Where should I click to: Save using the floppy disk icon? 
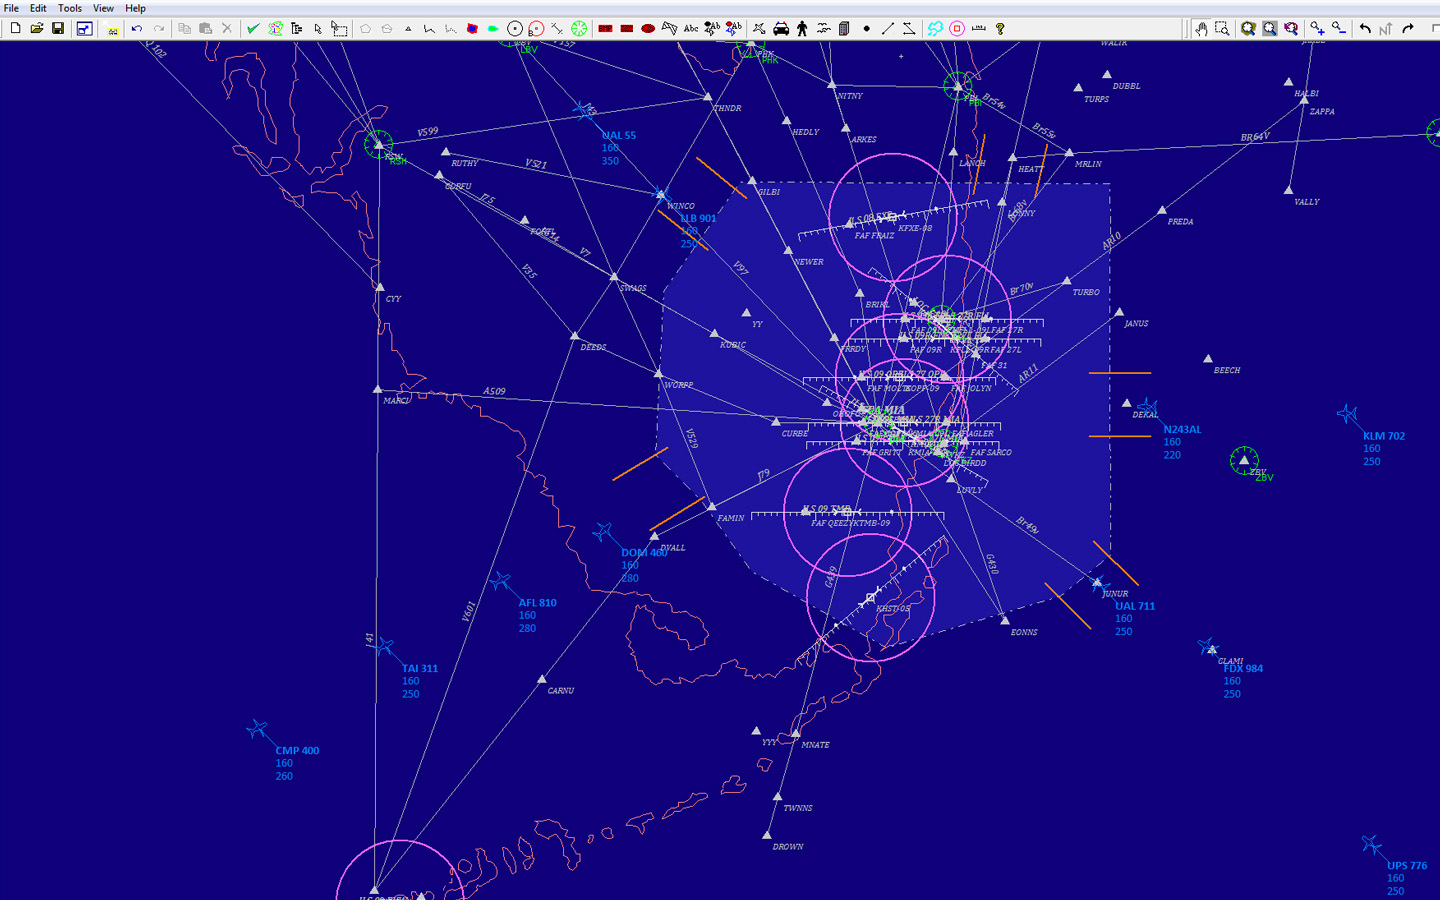(x=58, y=28)
